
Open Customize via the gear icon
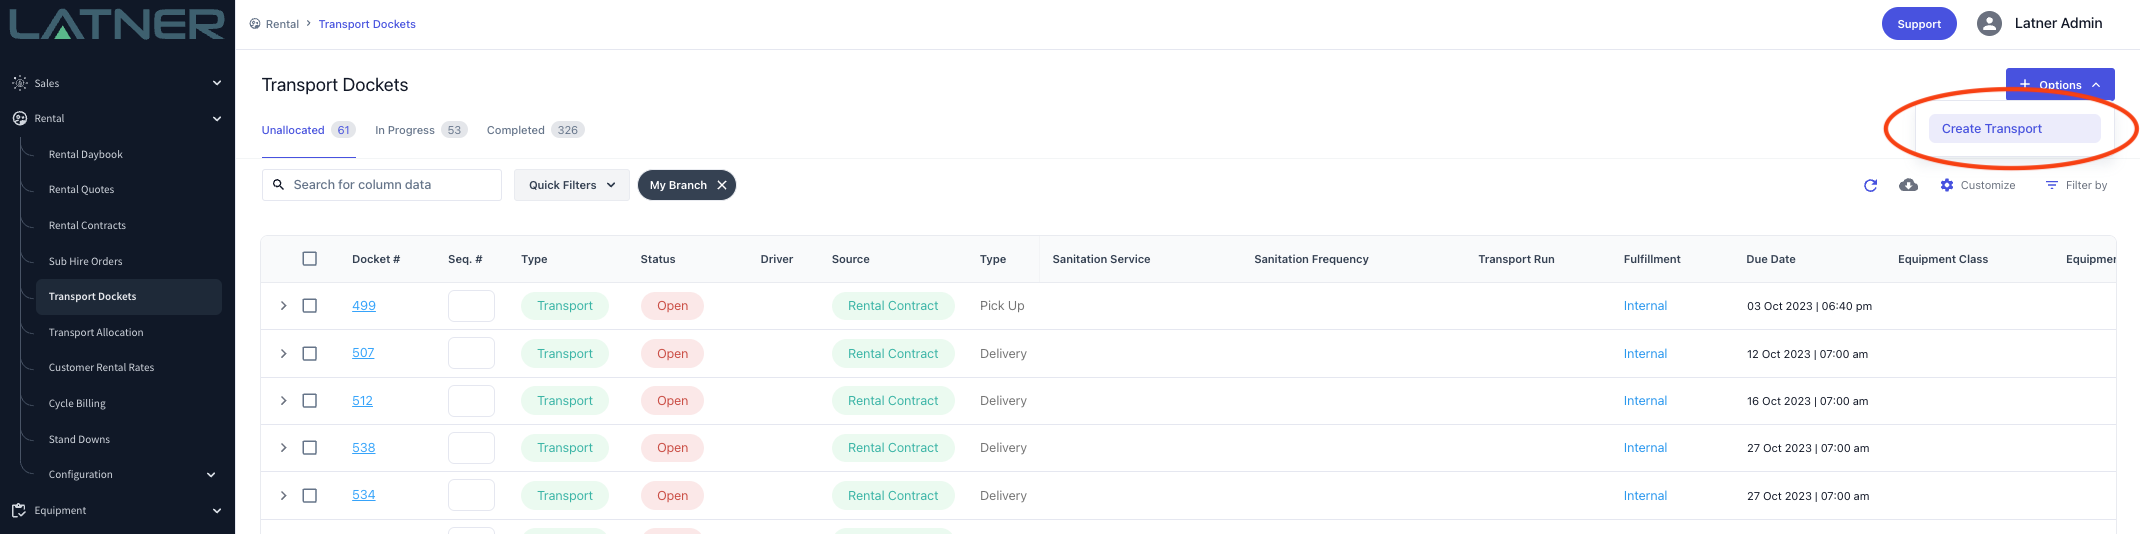[x=1946, y=185]
